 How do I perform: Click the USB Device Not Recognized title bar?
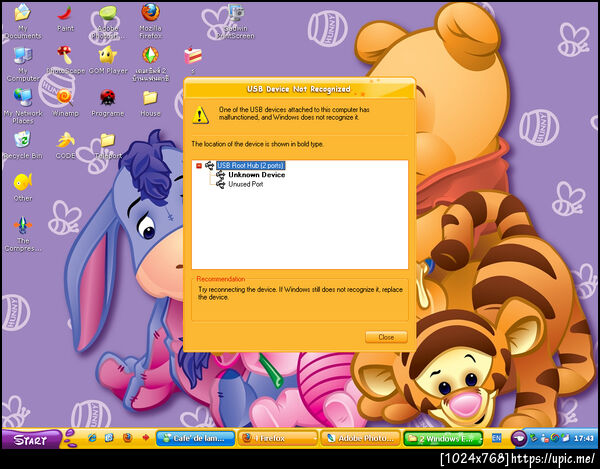(299, 89)
